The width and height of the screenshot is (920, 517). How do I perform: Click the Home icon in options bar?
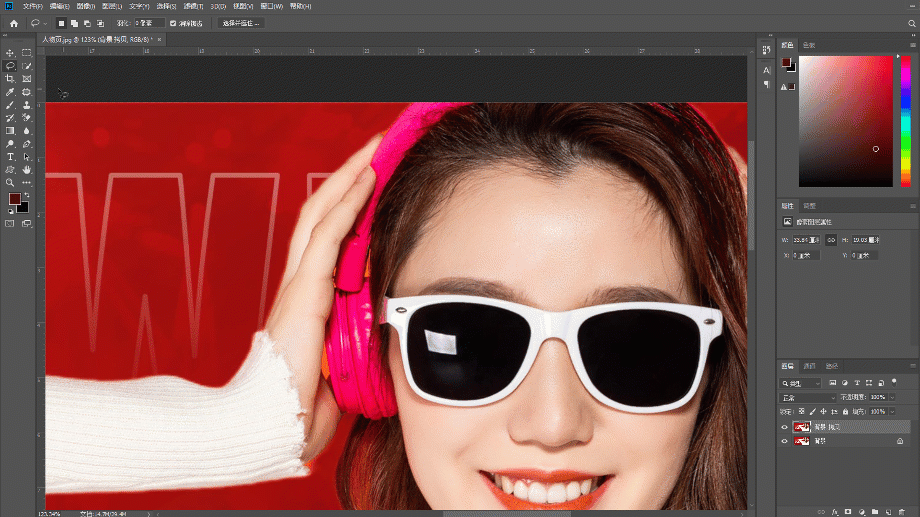(14, 23)
